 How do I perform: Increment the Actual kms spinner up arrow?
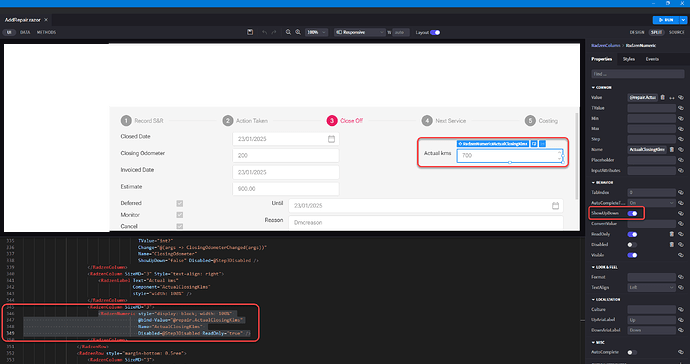[x=559, y=153]
